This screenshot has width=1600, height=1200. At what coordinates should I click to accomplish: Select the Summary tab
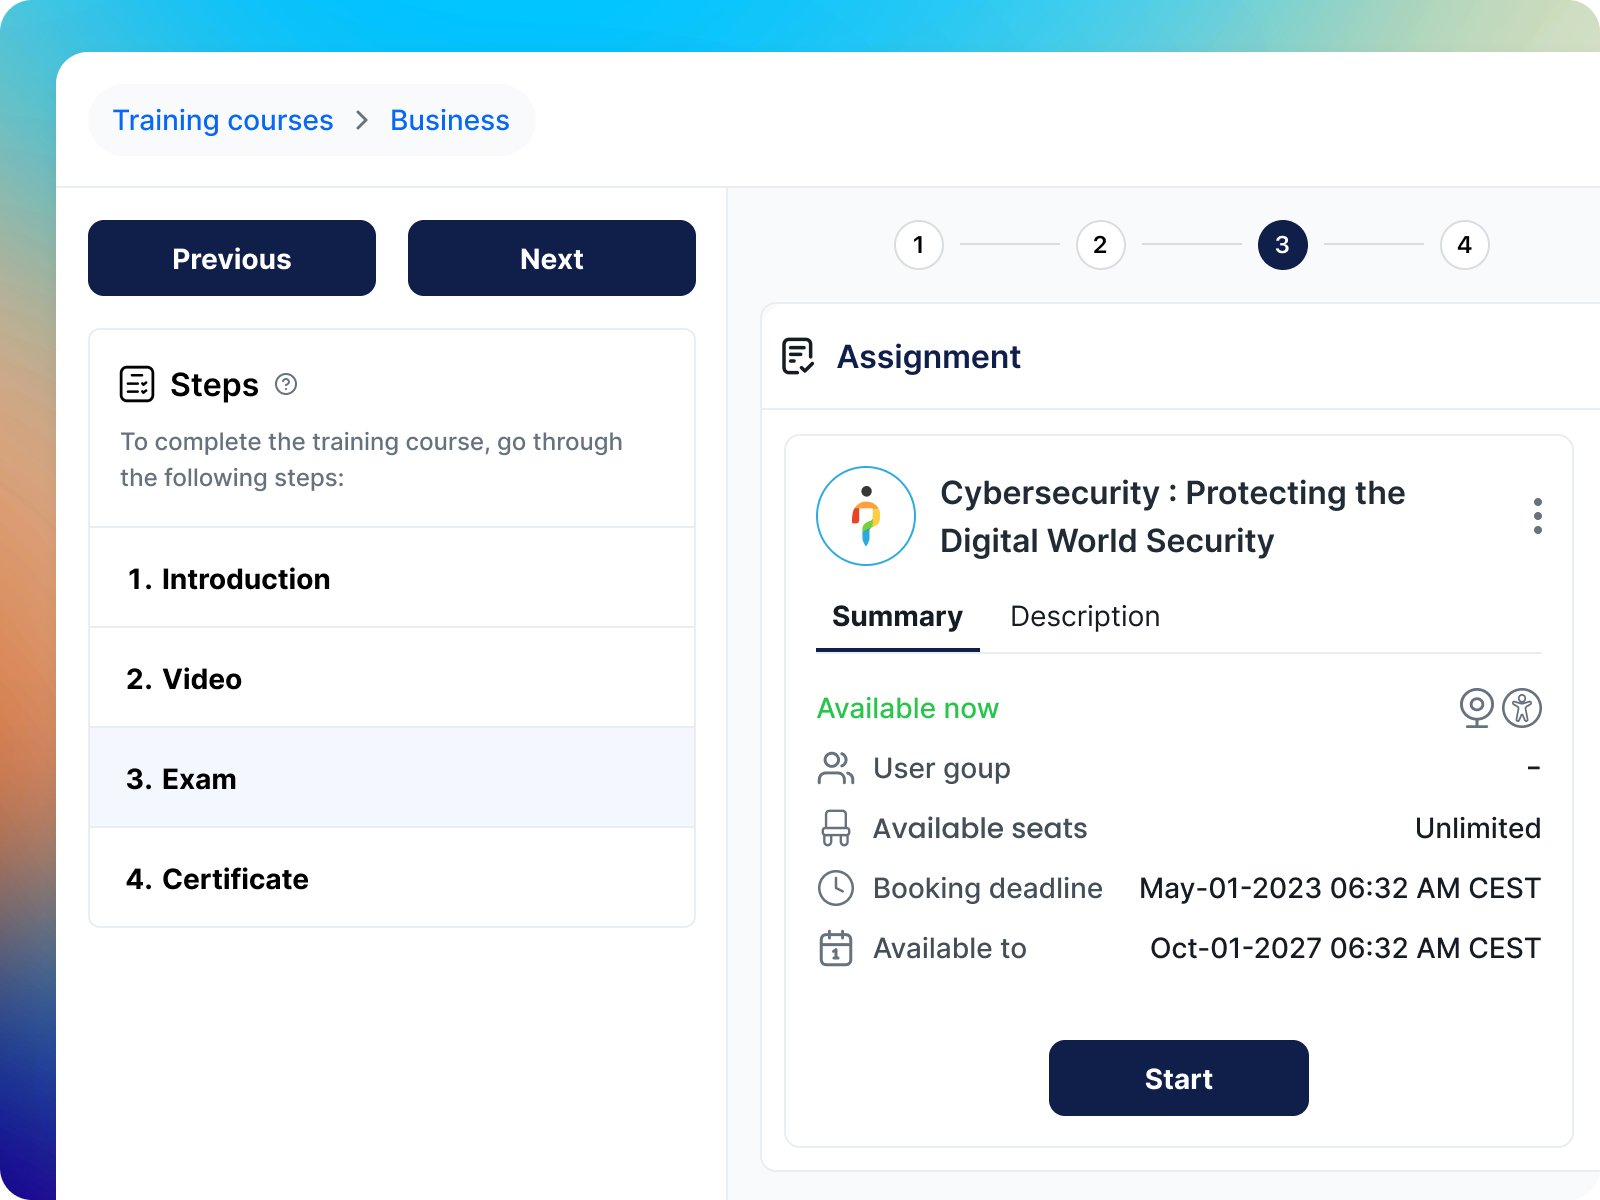coord(897,617)
